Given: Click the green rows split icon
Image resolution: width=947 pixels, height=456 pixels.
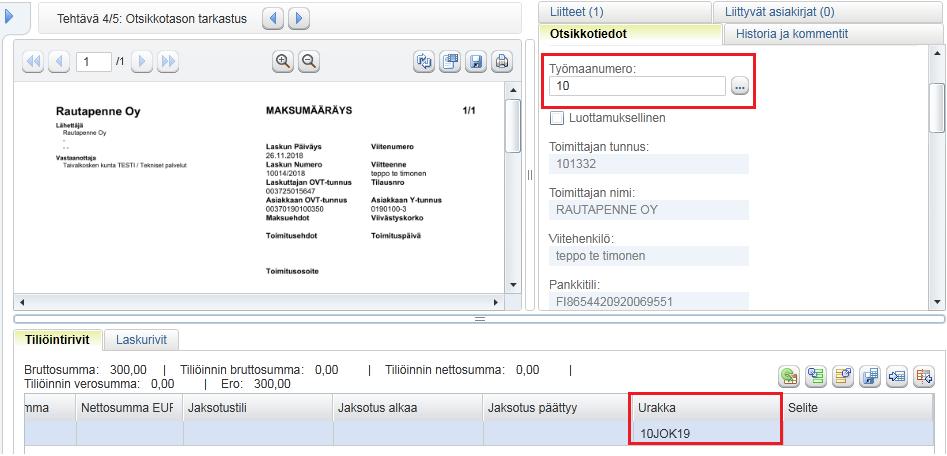Looking at the screenshot, I should [x=816, y=377].
